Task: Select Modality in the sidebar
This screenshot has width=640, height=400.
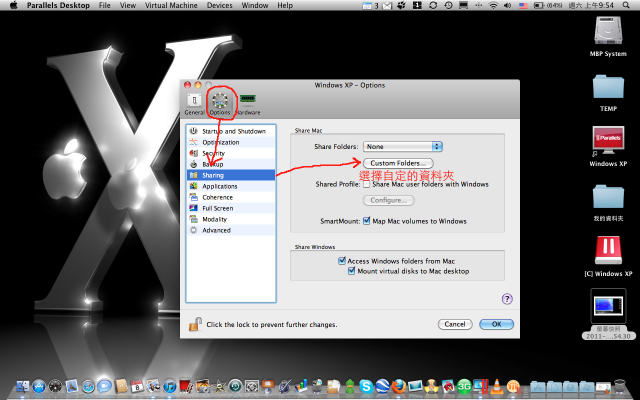Action: (x=231, y=219)
